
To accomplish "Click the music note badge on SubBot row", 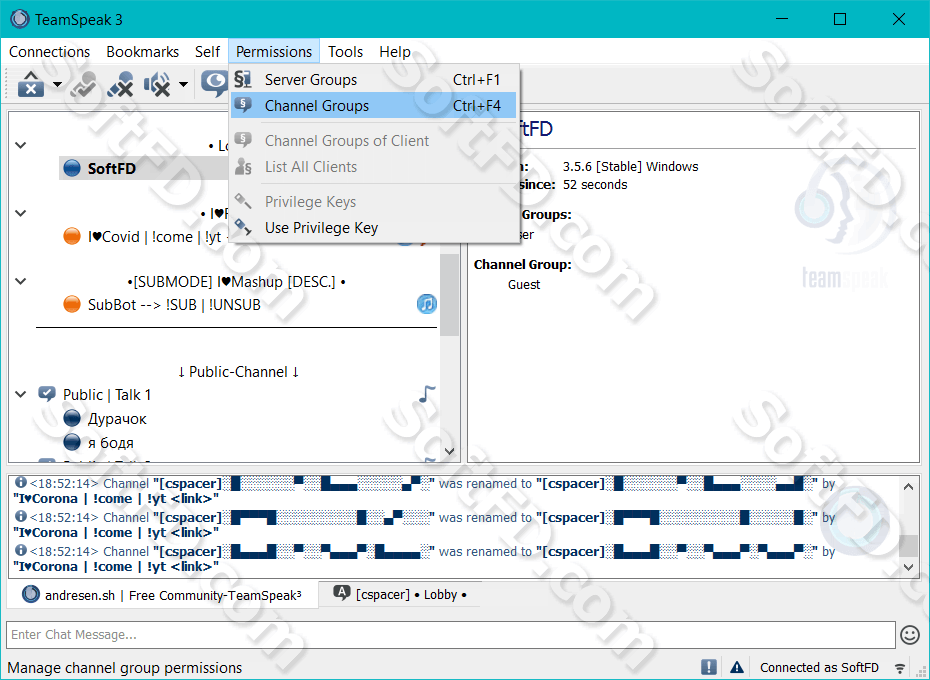I will [426, 304].
